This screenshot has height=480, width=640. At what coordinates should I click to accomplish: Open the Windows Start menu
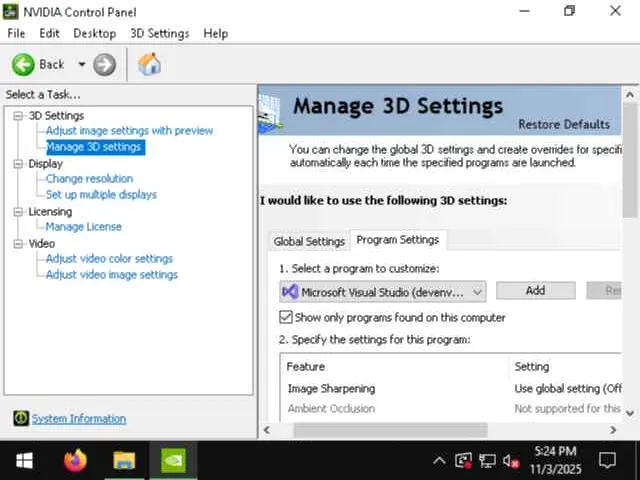(24, 461)
